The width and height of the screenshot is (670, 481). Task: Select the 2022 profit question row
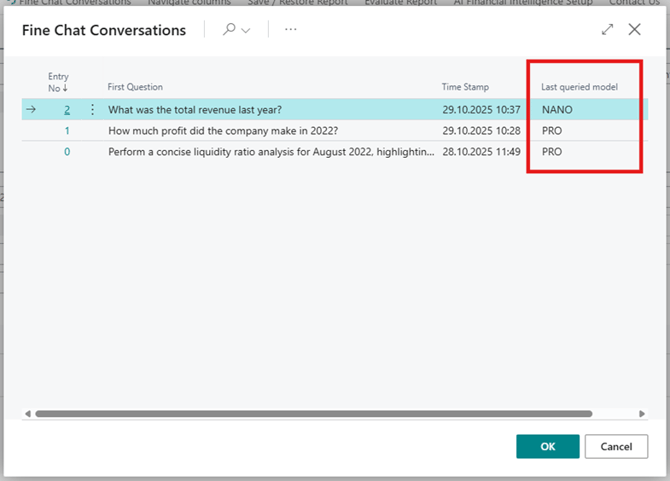(230, 131)
